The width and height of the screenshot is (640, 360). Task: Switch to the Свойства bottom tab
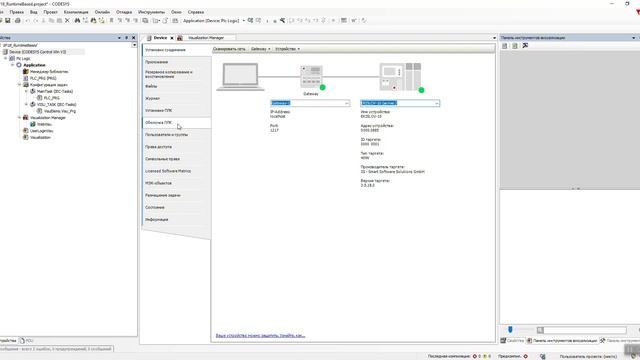(x=513, y=340)
